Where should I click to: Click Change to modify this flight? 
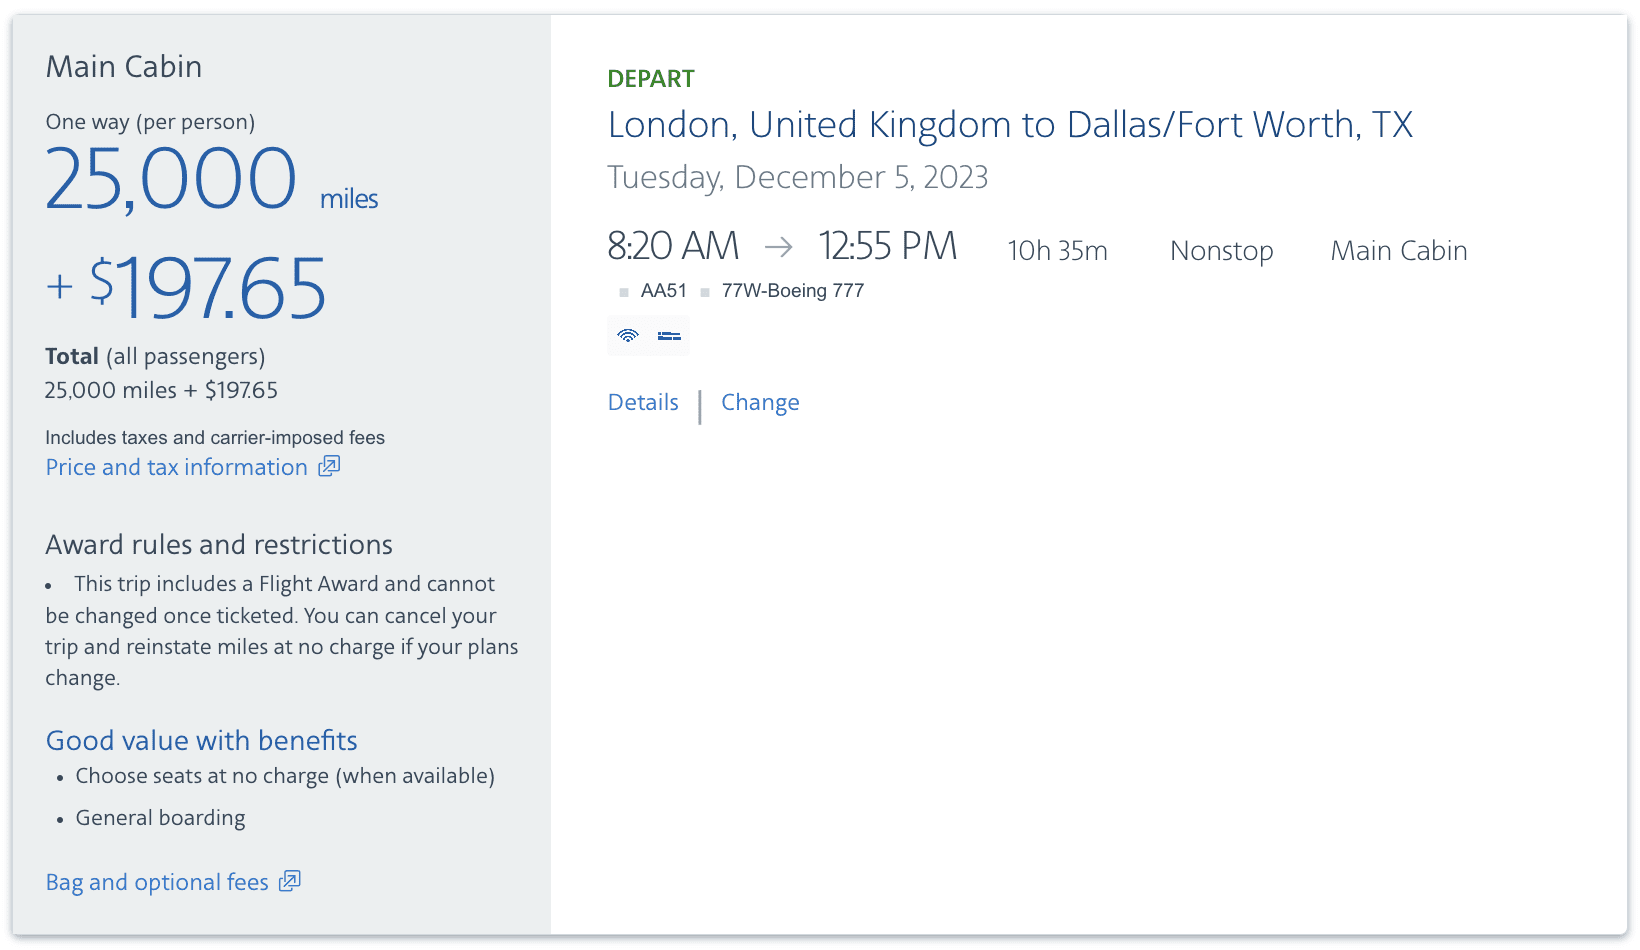[760, 402]
